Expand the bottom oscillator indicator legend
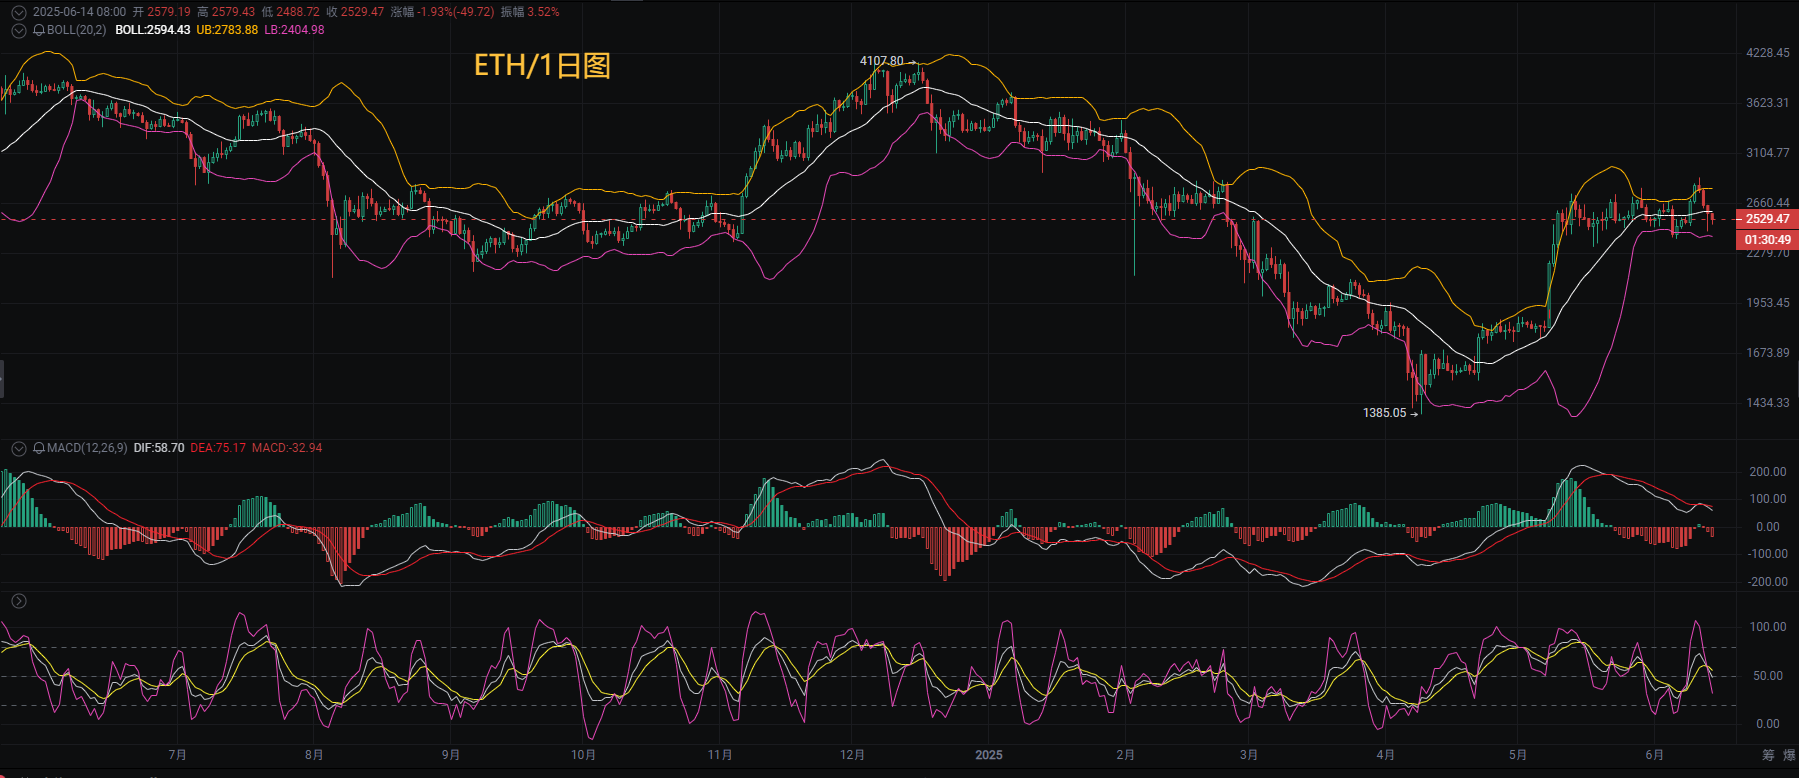This screenshot has width=1799, height=778. click(x=18, y=601)
